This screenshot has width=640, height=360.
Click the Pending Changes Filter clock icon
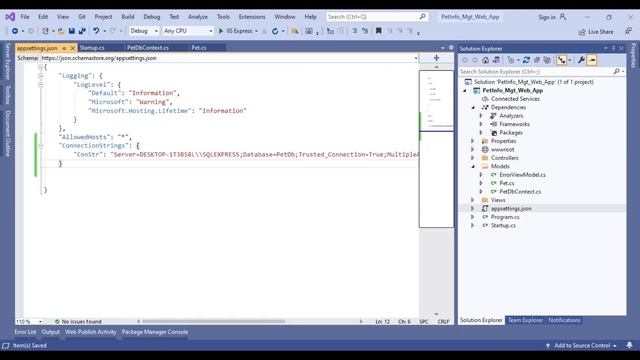tap(511, 60)
